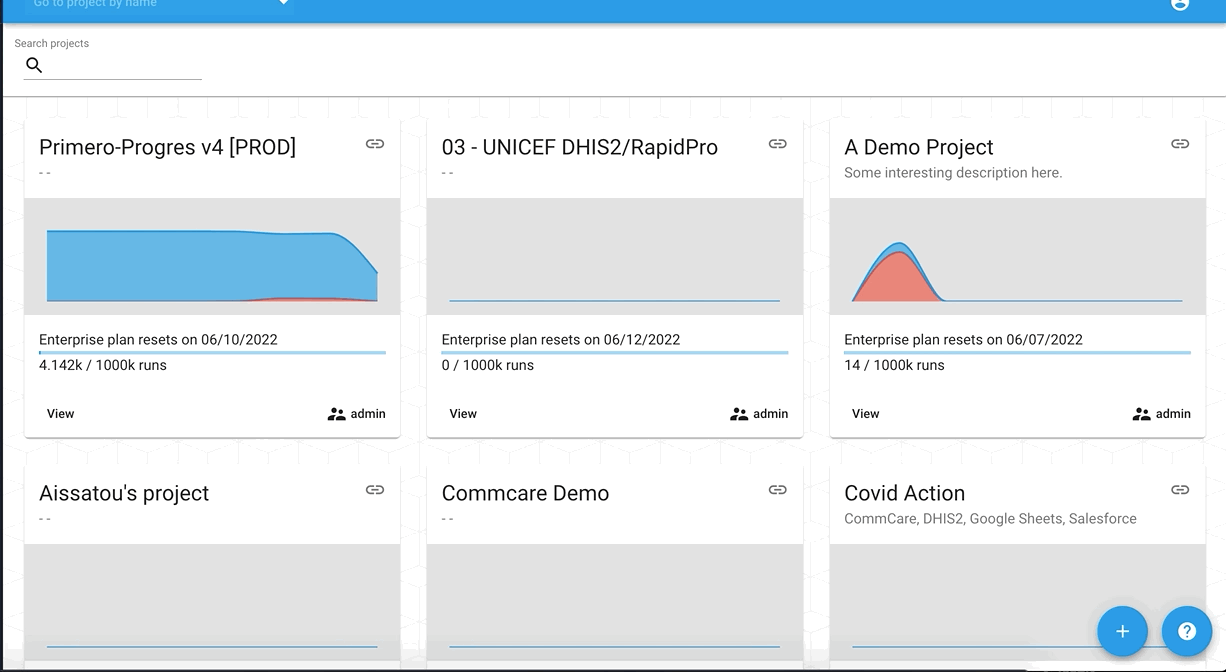
Task: Click link icon on Commcare Demo card
Action: (777, 490)
